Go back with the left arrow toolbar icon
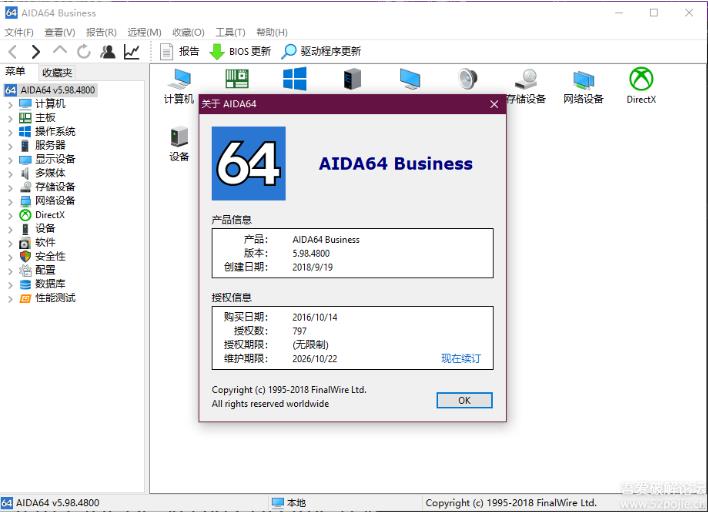 13,52
